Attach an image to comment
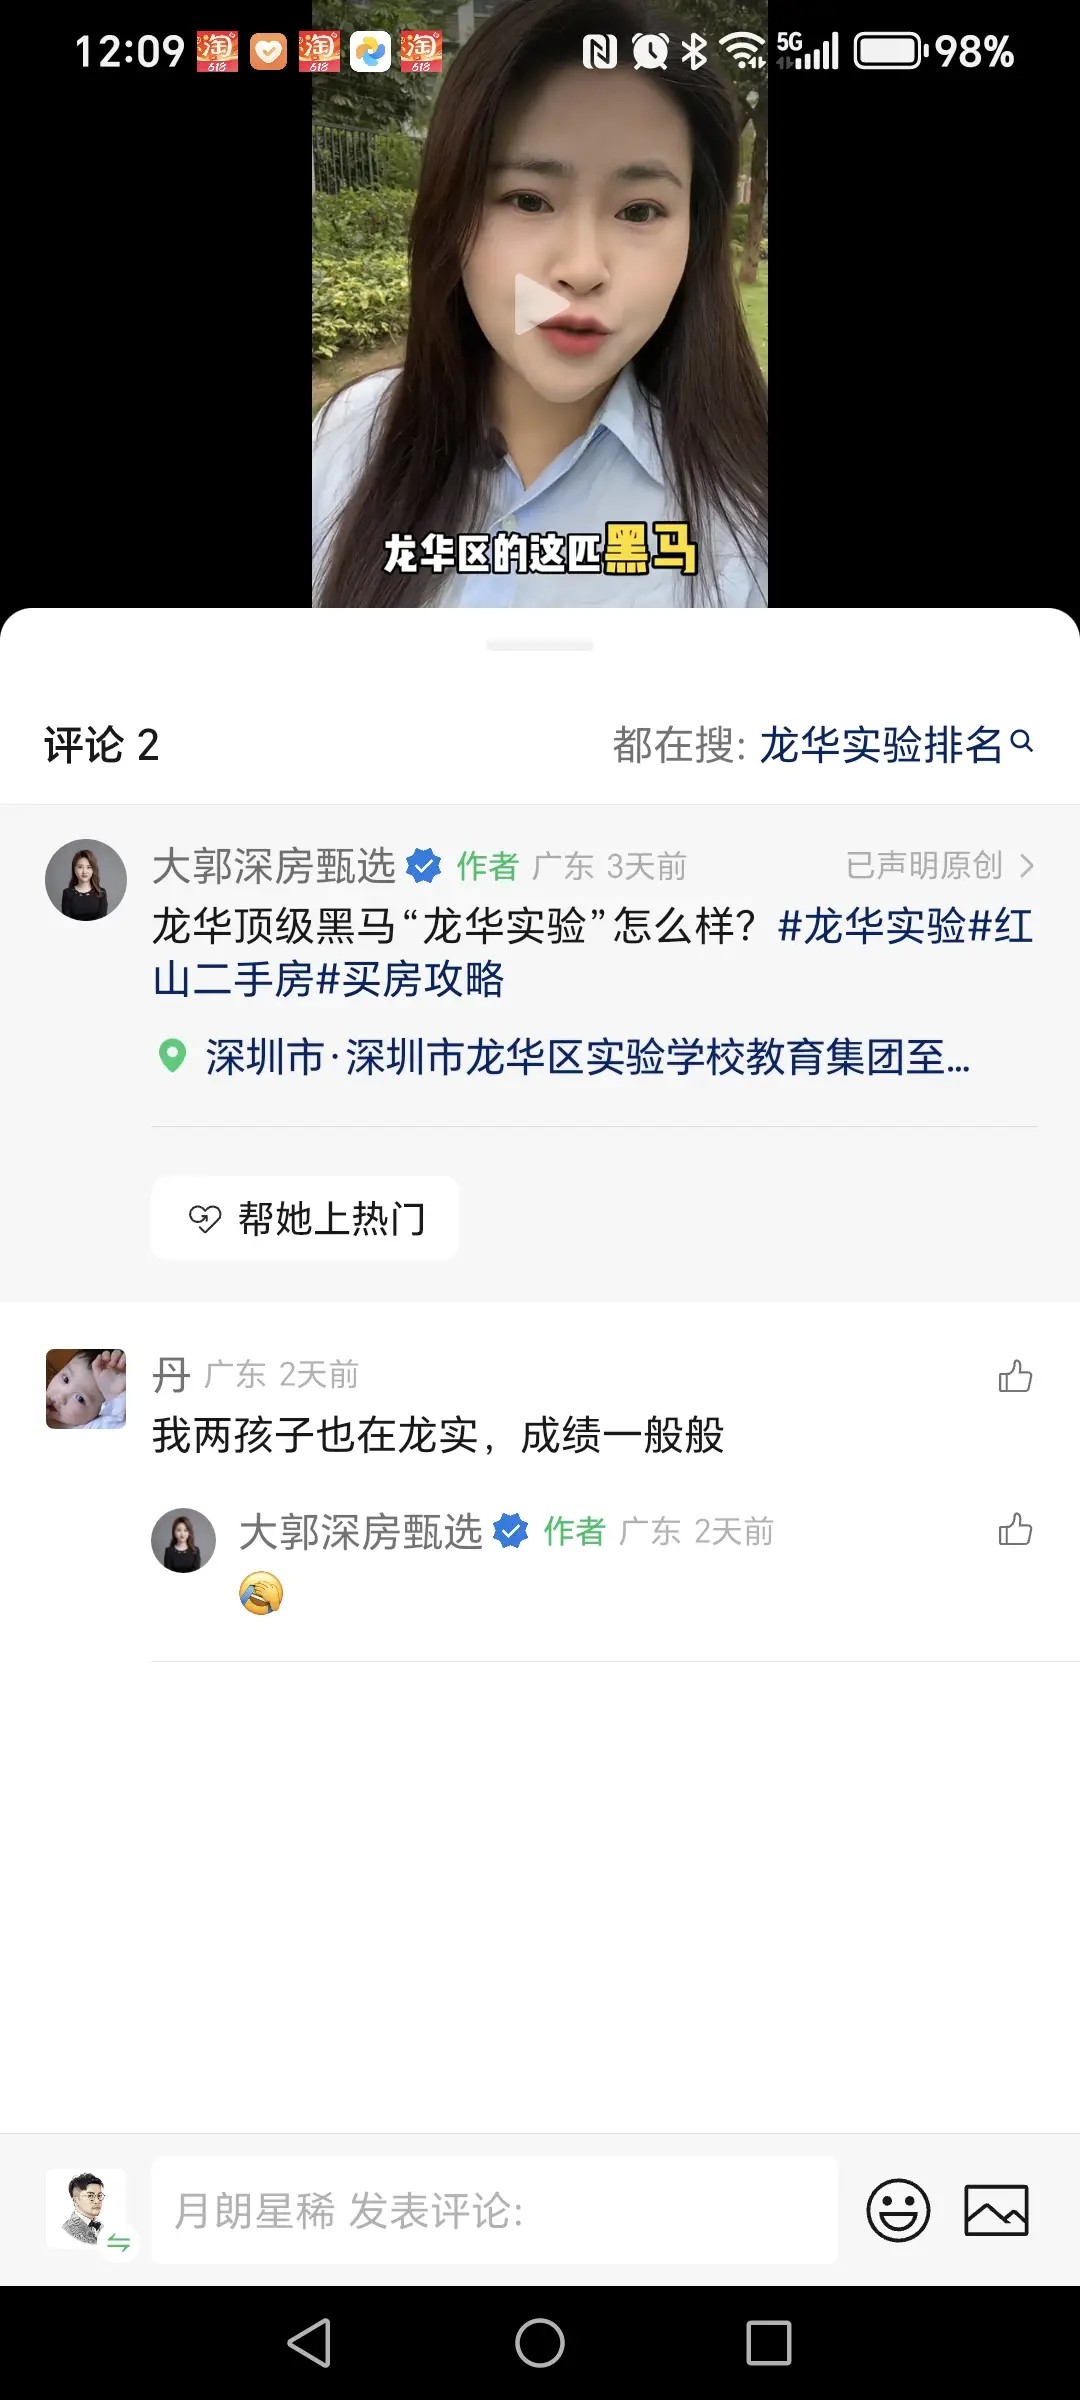The image size is (1080, 2400). 996,2209
